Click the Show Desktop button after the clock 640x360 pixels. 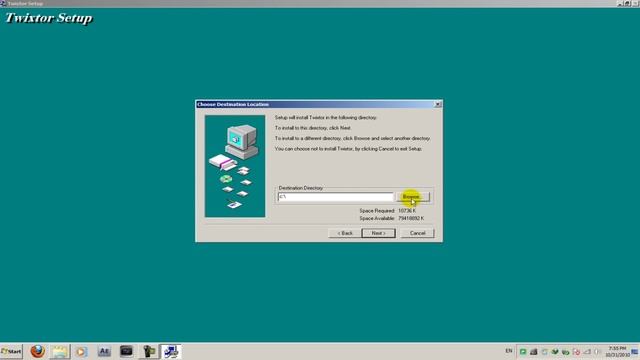(x=635, y=351)
